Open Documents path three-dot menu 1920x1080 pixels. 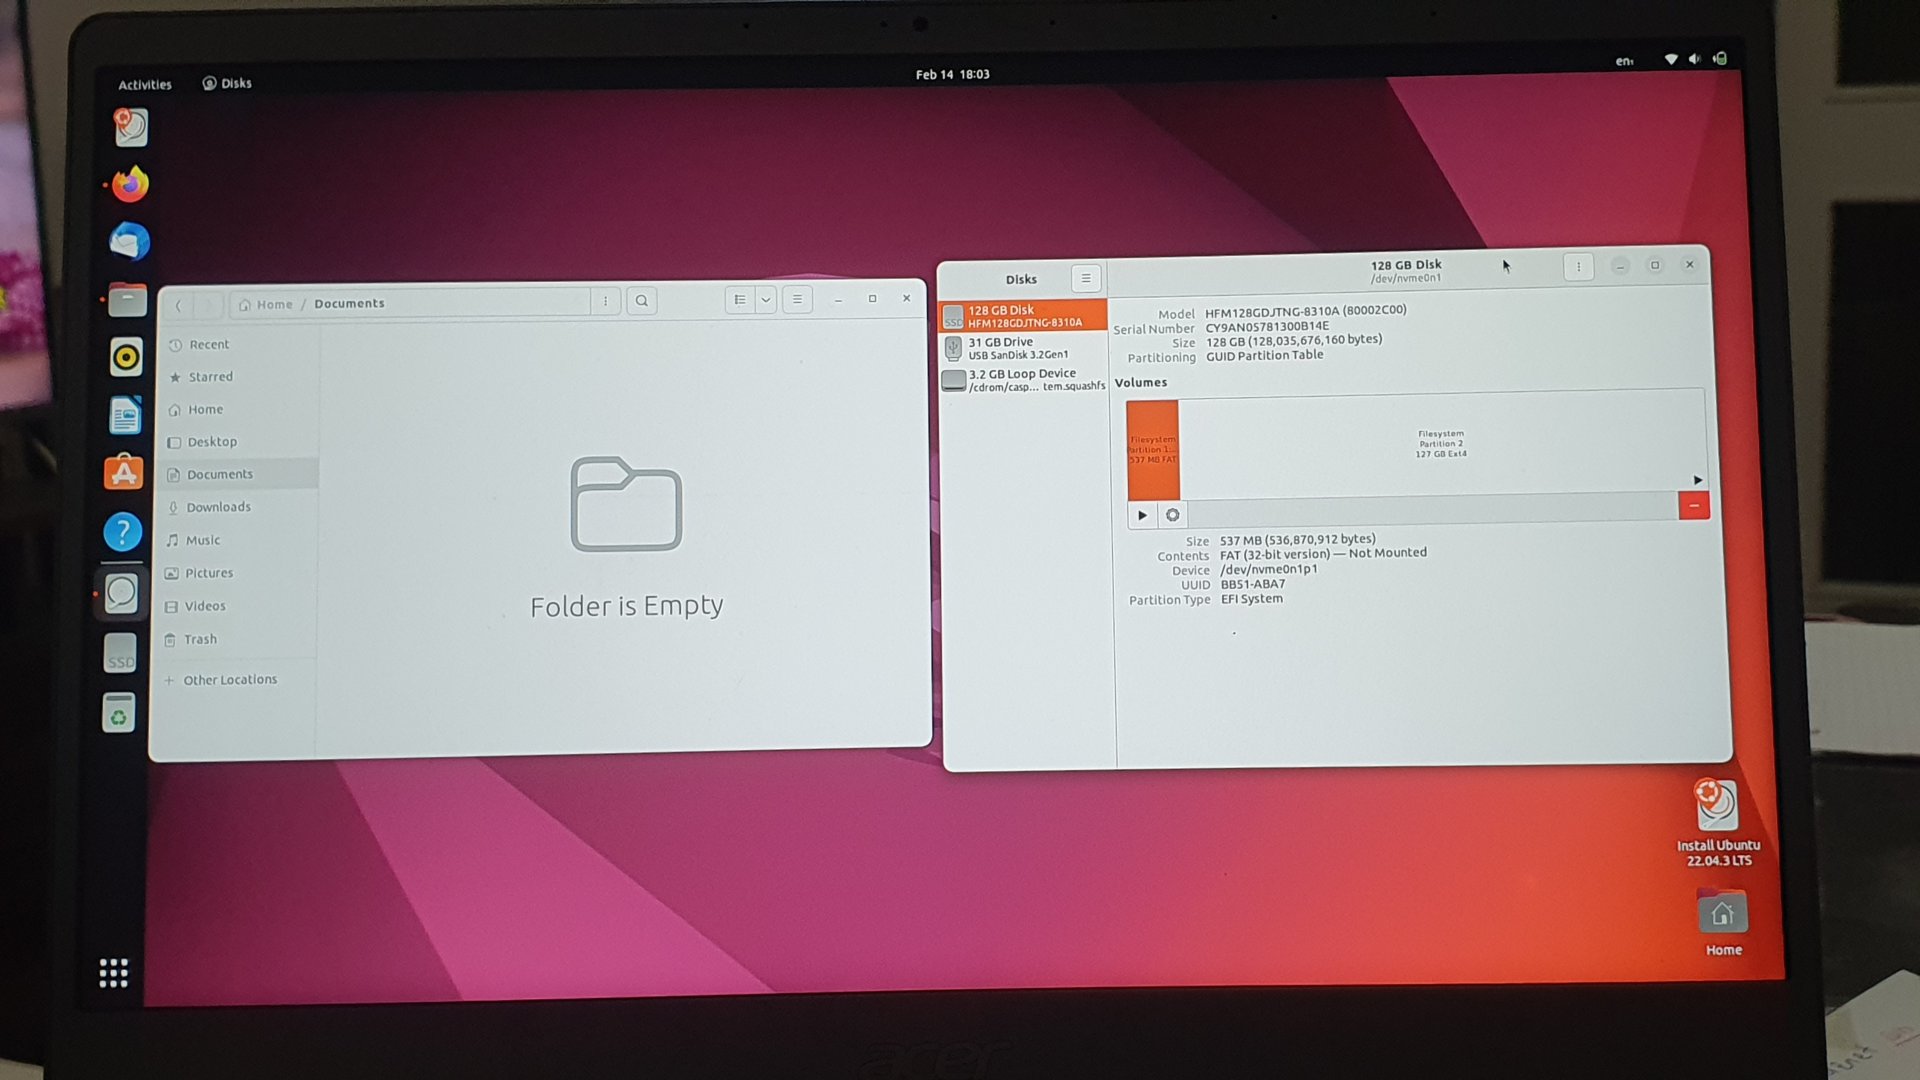tap(605, 301)
